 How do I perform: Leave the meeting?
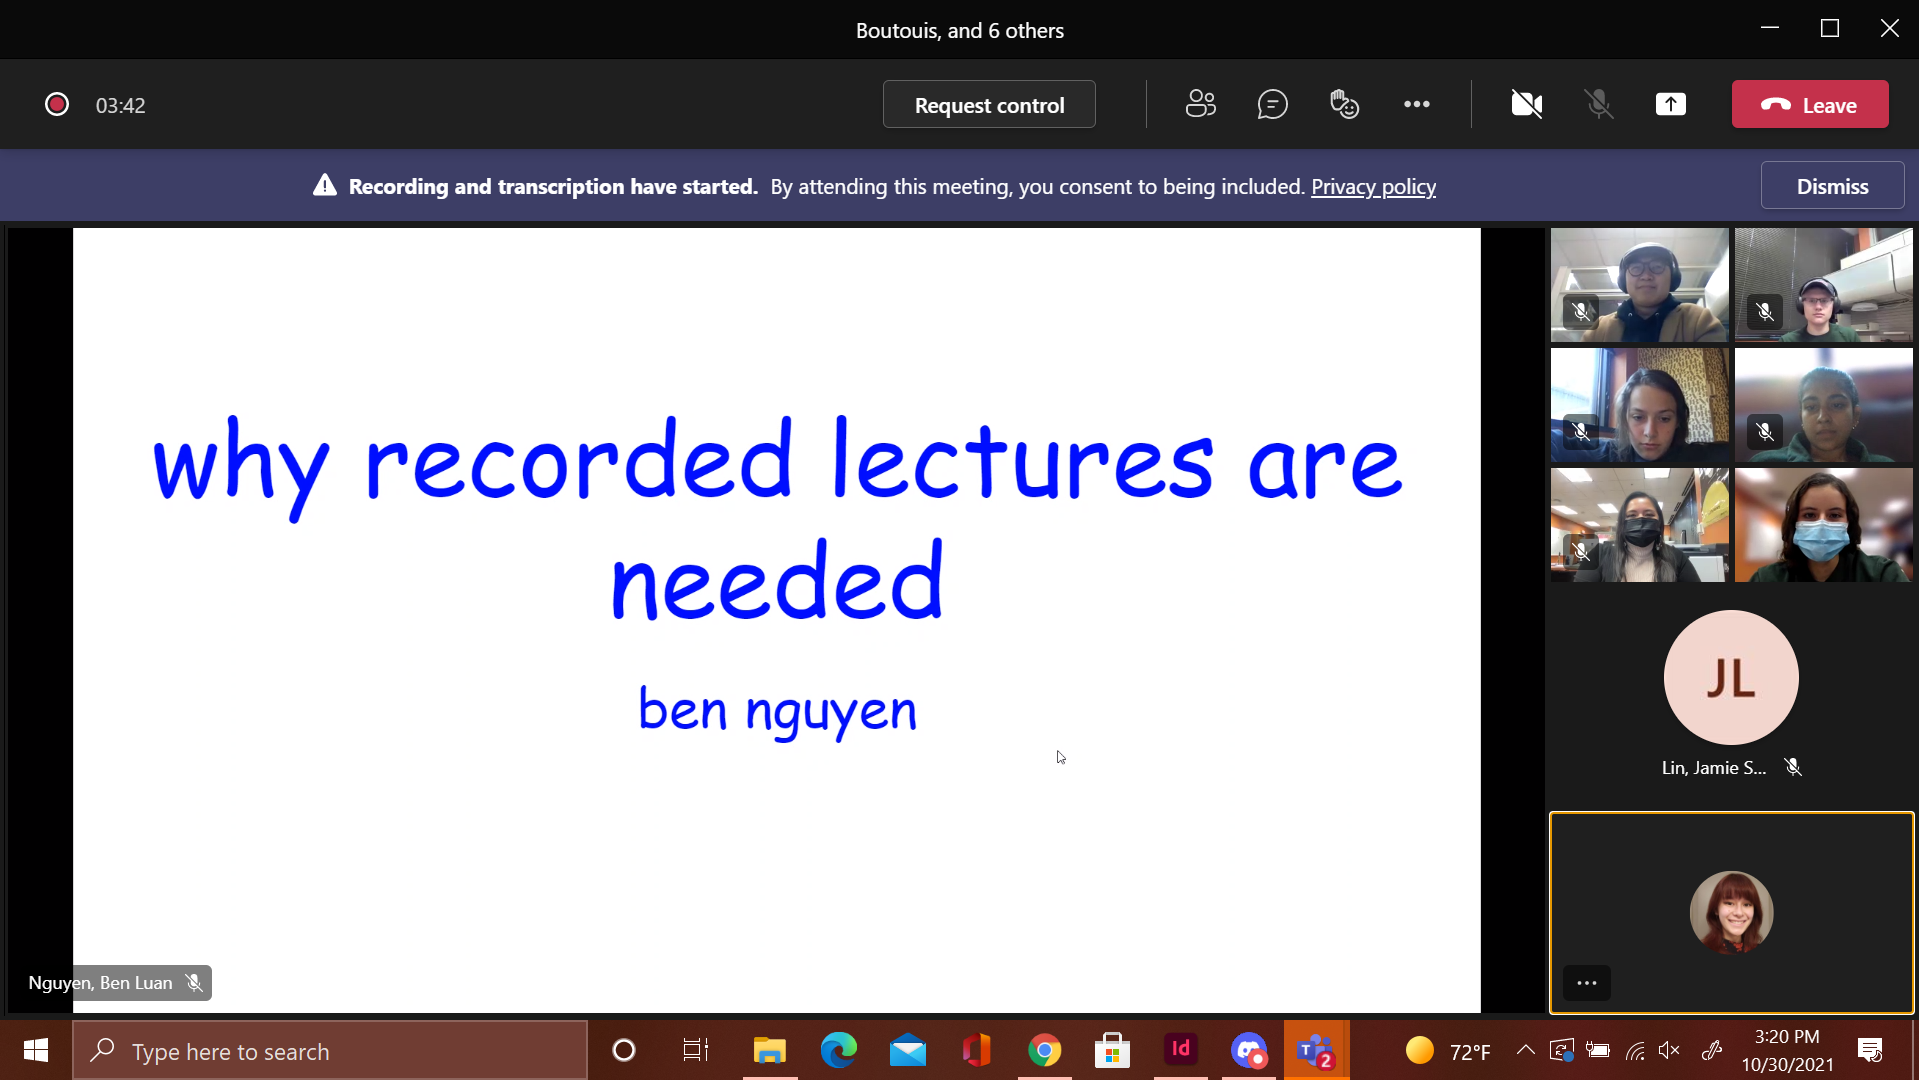point(1810,104)
